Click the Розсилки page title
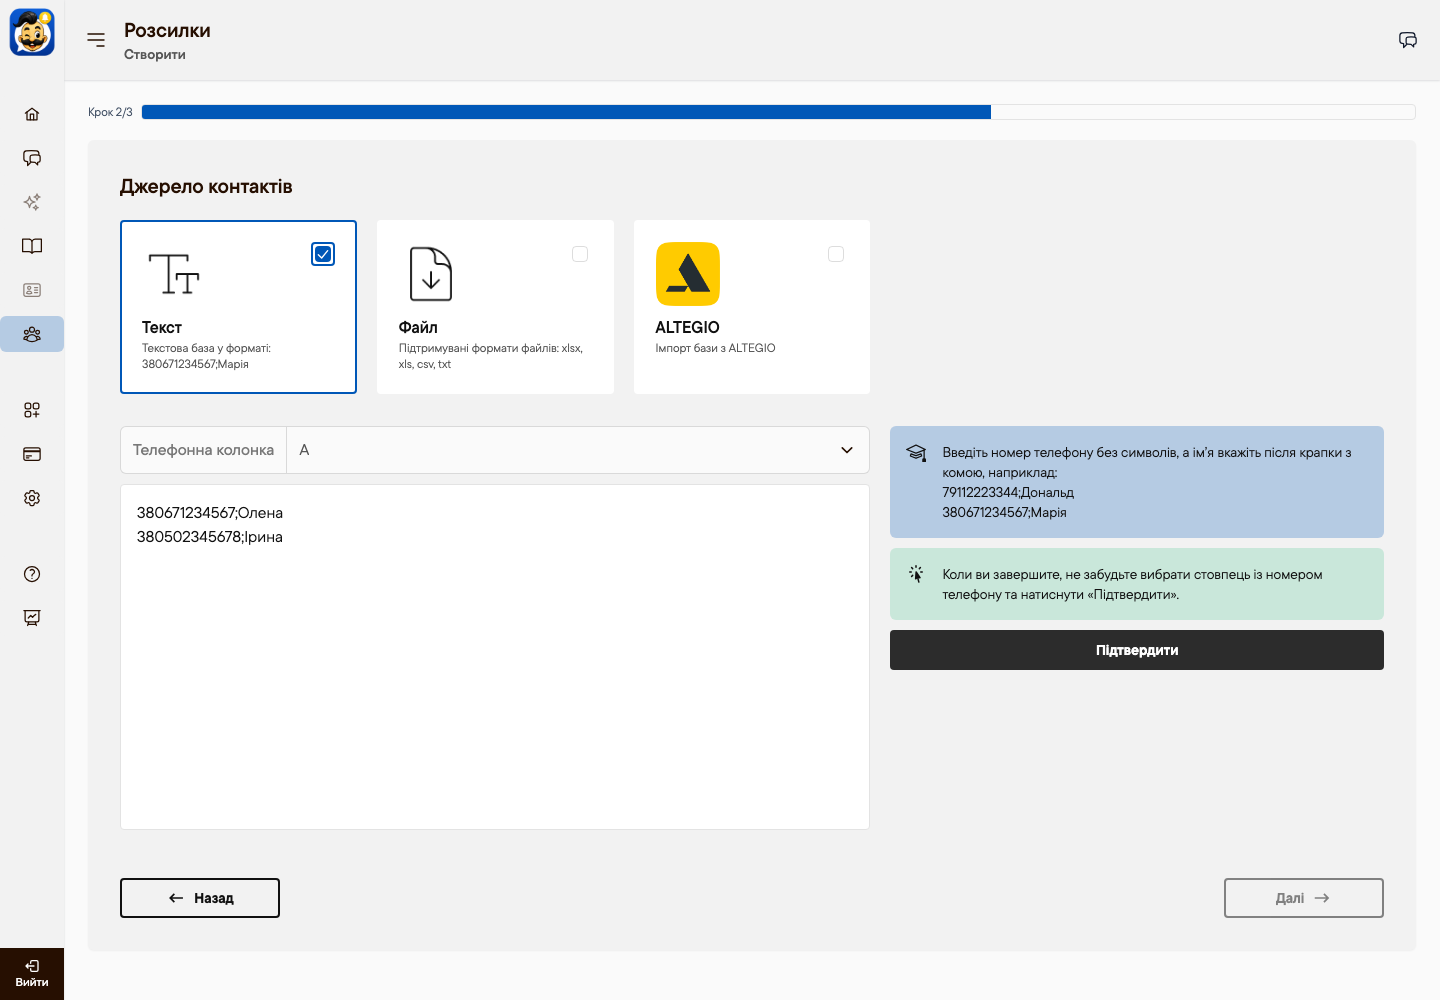 pos(167,31)
